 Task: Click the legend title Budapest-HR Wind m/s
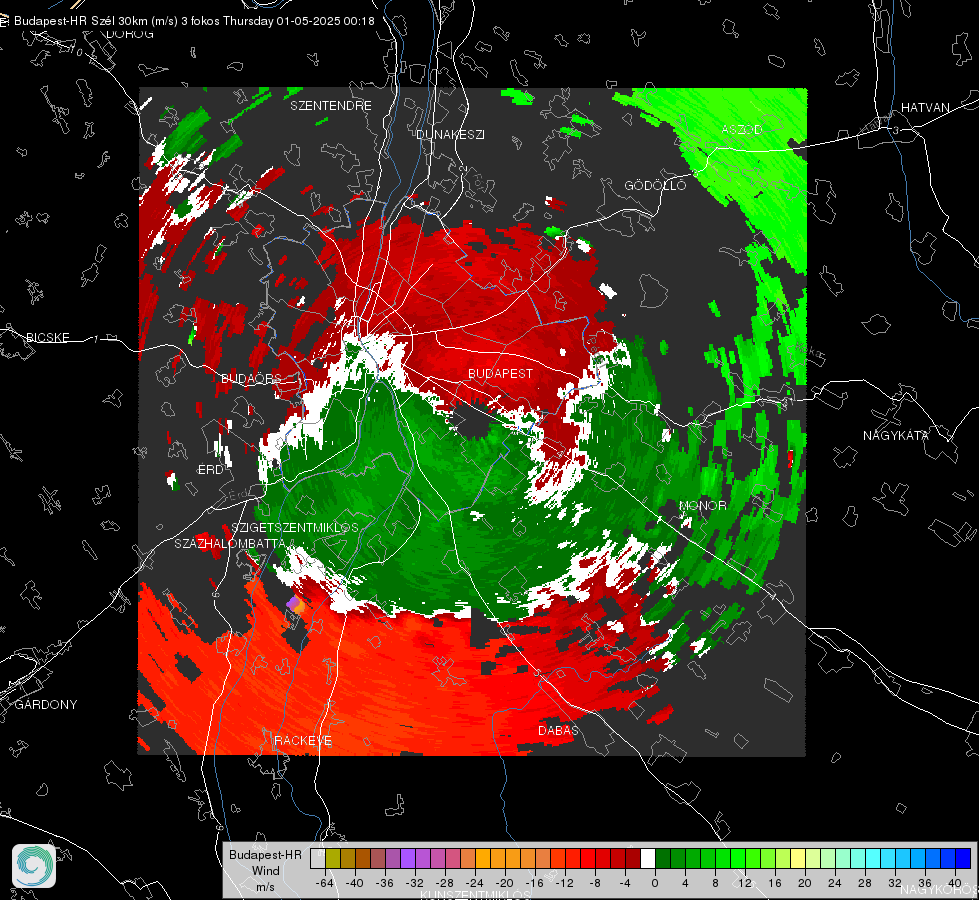click(265, 871)
